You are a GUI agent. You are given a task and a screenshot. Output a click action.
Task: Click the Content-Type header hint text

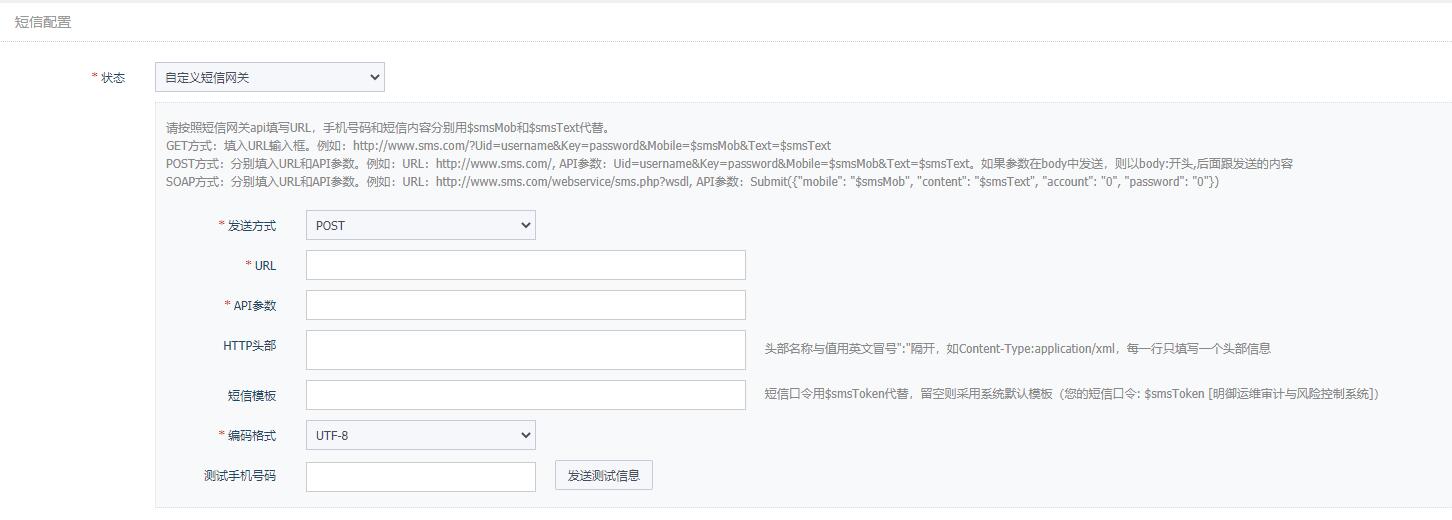(x=1017, y=349)
